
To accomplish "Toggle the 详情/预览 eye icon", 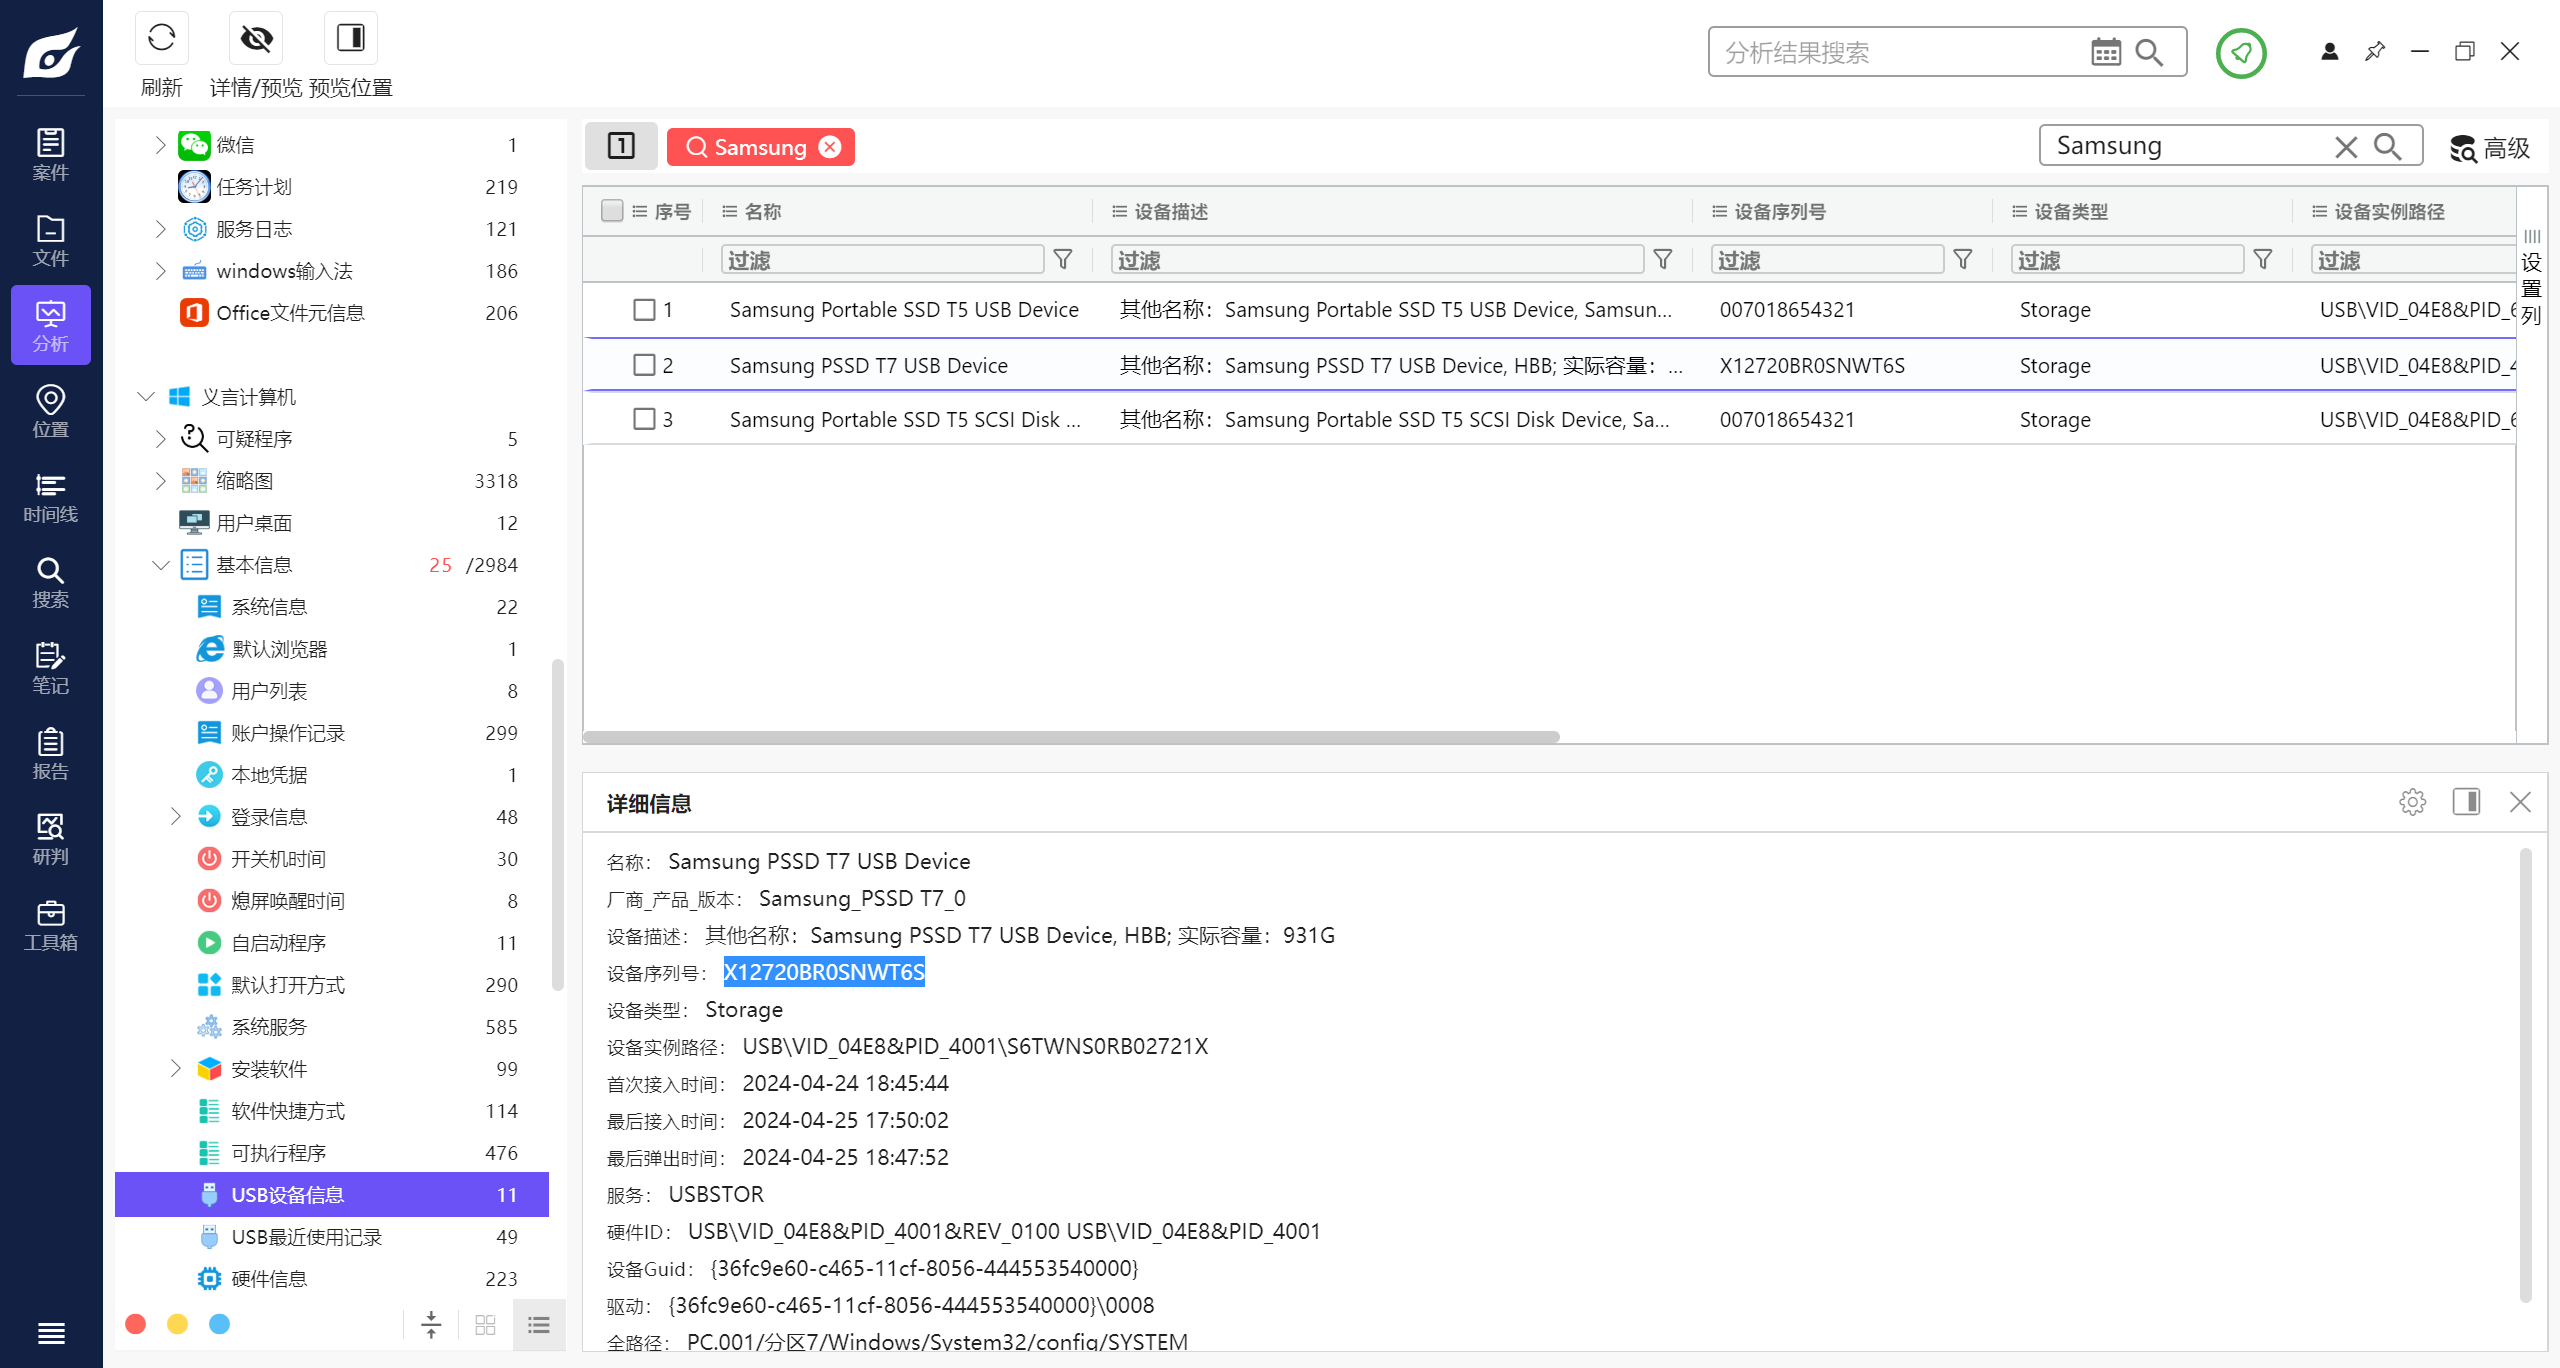I will [256, 38].
